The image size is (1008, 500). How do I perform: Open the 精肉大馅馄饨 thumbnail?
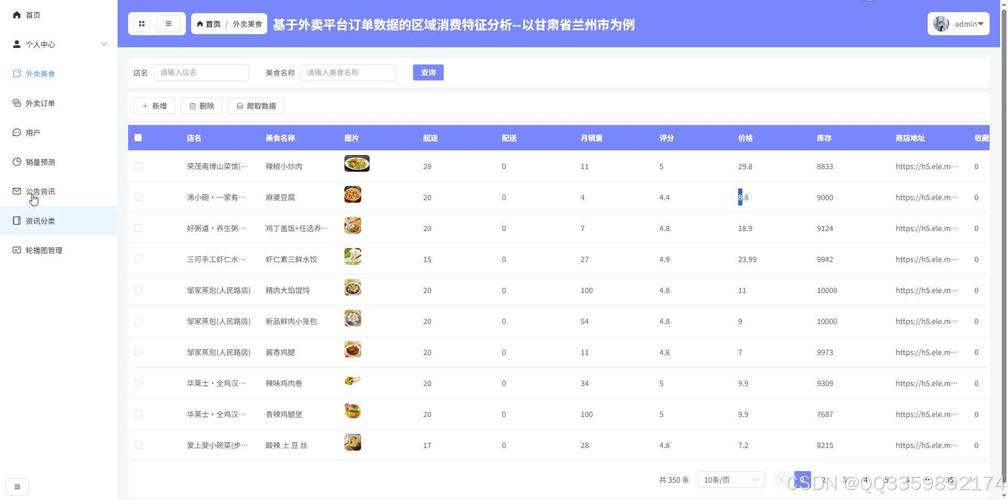point(353,287)
